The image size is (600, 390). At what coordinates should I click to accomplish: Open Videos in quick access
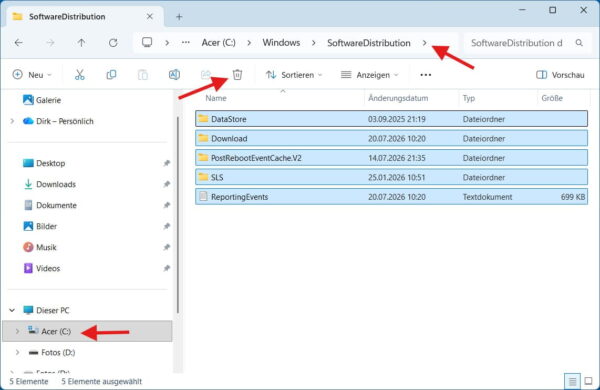point(41,269)
